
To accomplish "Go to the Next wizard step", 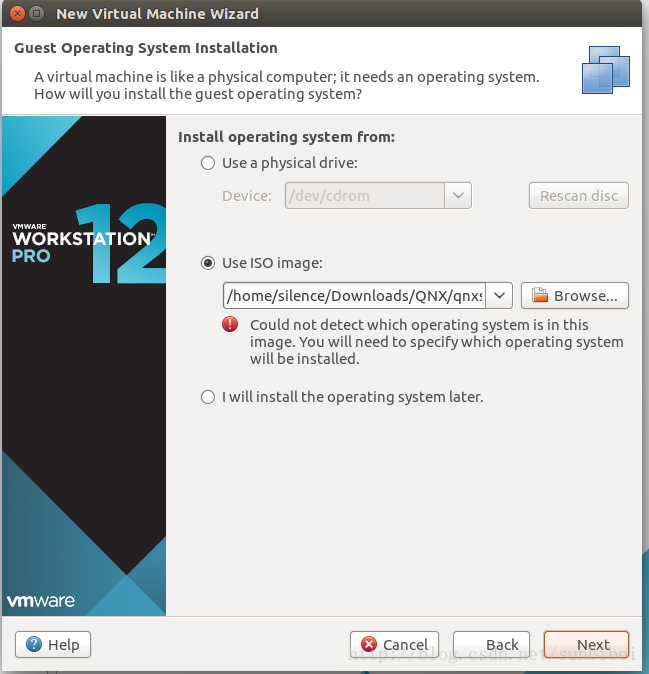I will click(x=586, y=644).
